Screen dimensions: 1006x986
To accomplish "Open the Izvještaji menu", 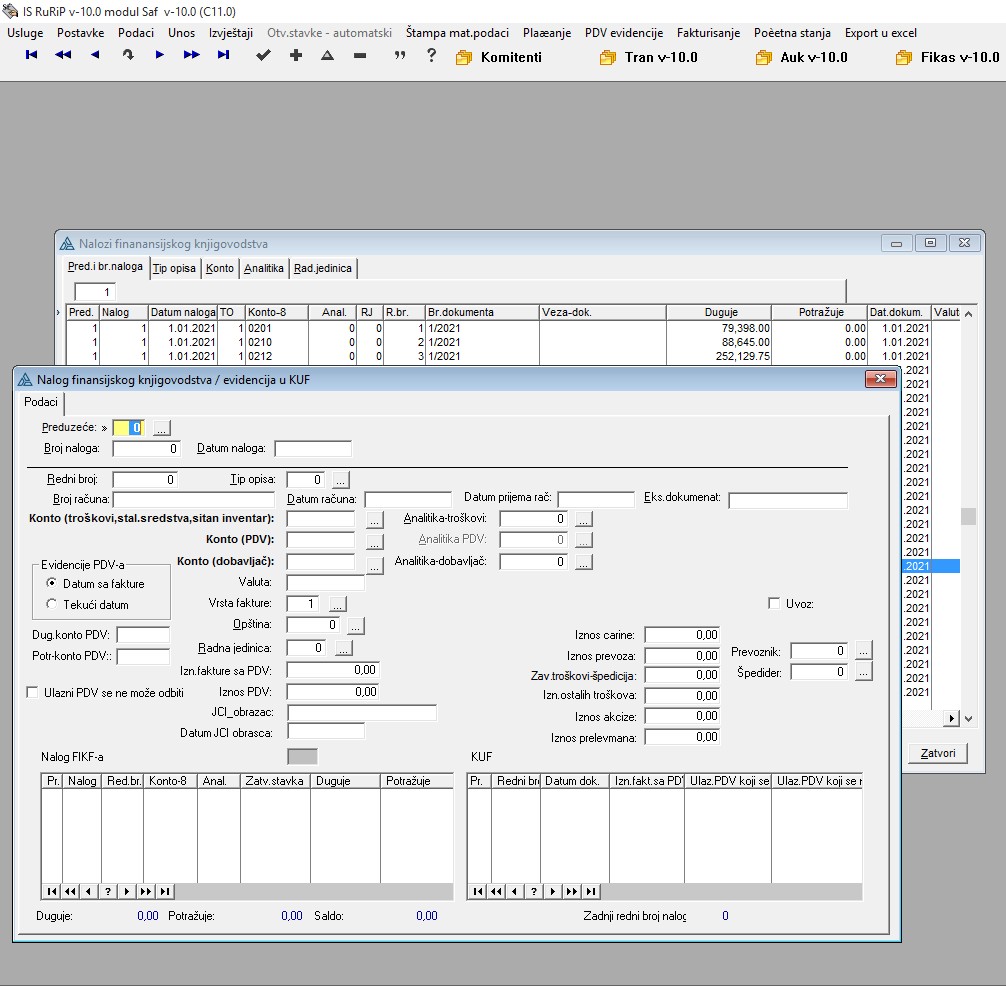I will tap(231, 33).
